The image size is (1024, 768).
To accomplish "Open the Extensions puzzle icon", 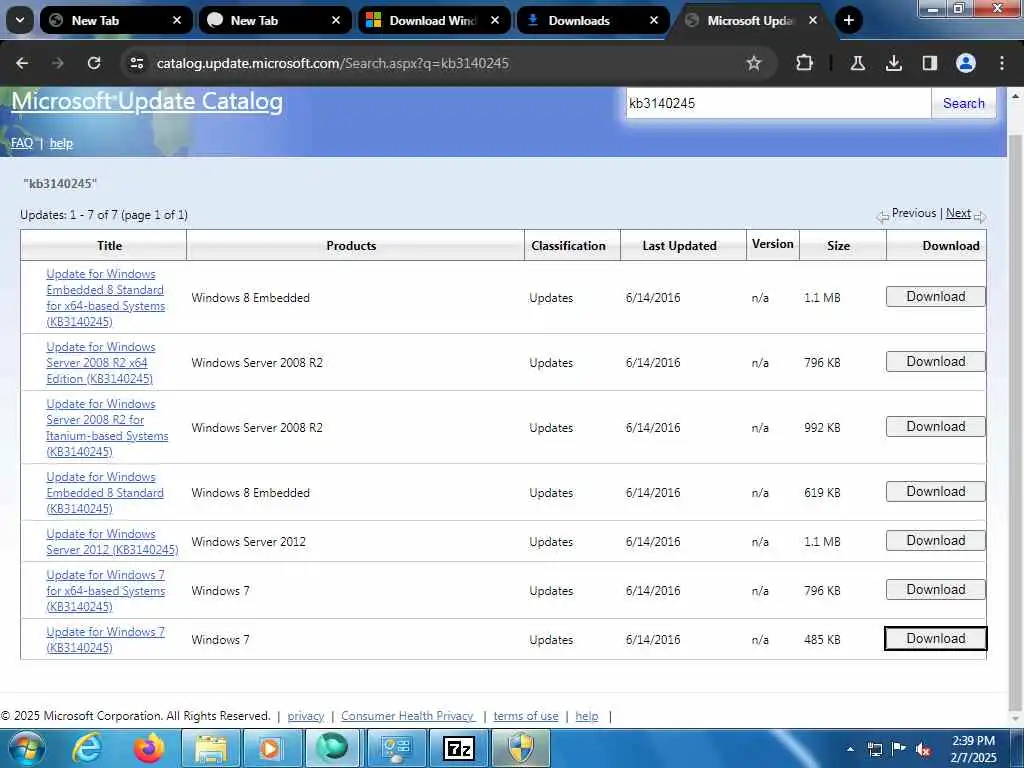I will [x=805, y=63].
